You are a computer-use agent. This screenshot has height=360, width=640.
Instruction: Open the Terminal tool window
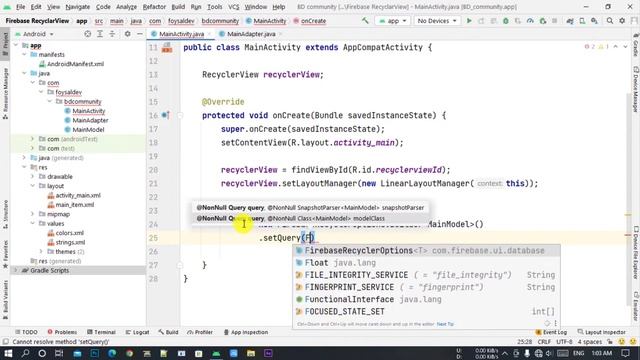101,332
